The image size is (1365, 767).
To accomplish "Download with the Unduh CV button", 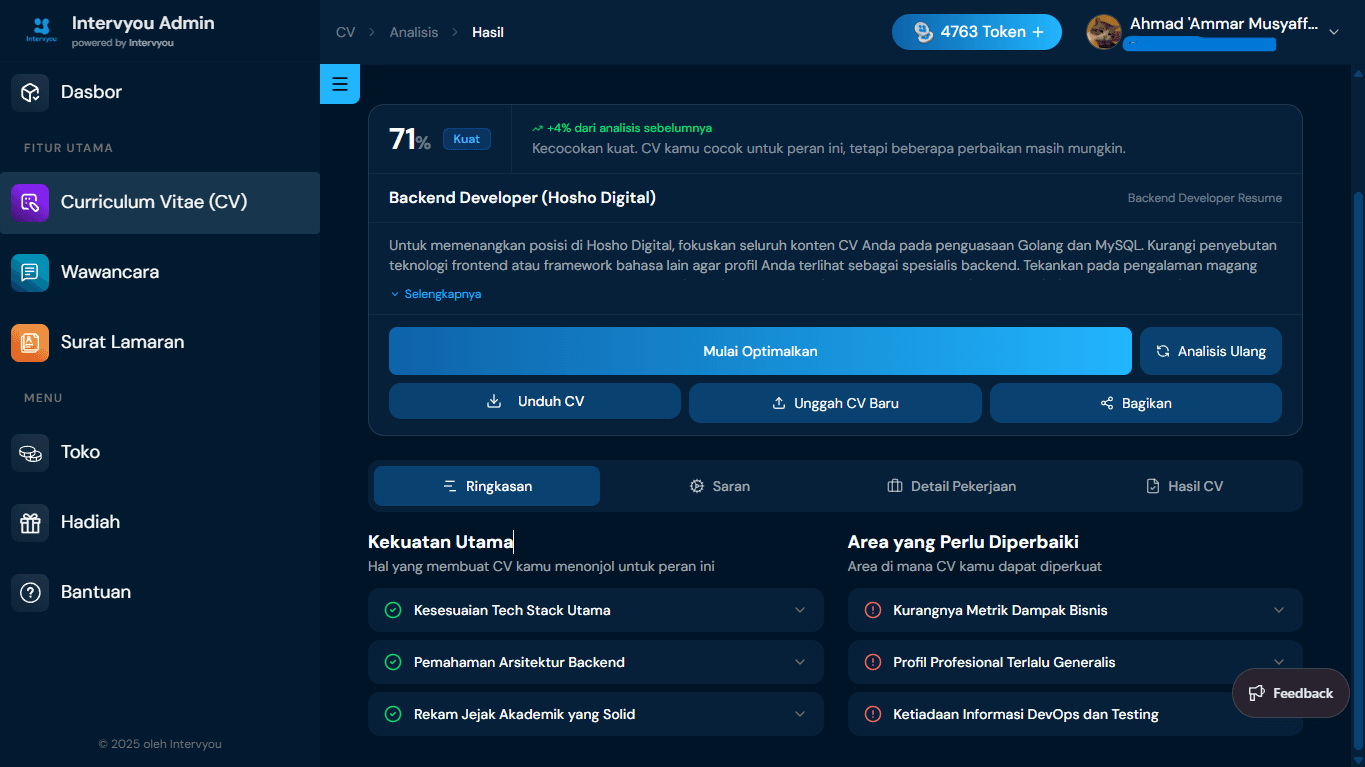I will pos(535,402).
